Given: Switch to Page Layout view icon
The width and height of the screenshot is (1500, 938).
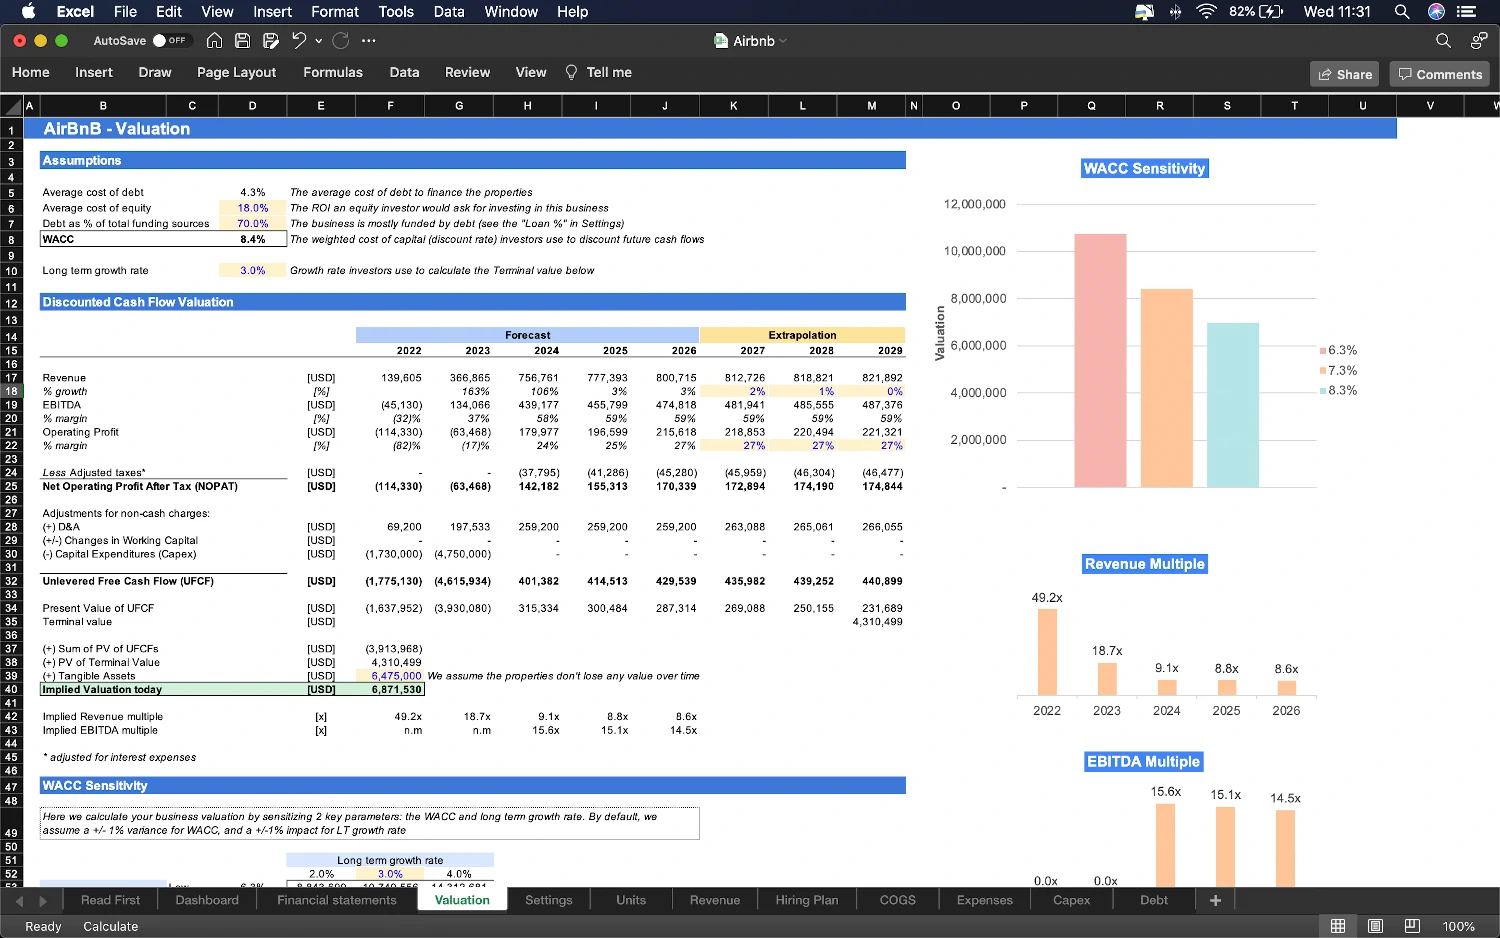Looking at the screenshot, I should (1375, 926).
